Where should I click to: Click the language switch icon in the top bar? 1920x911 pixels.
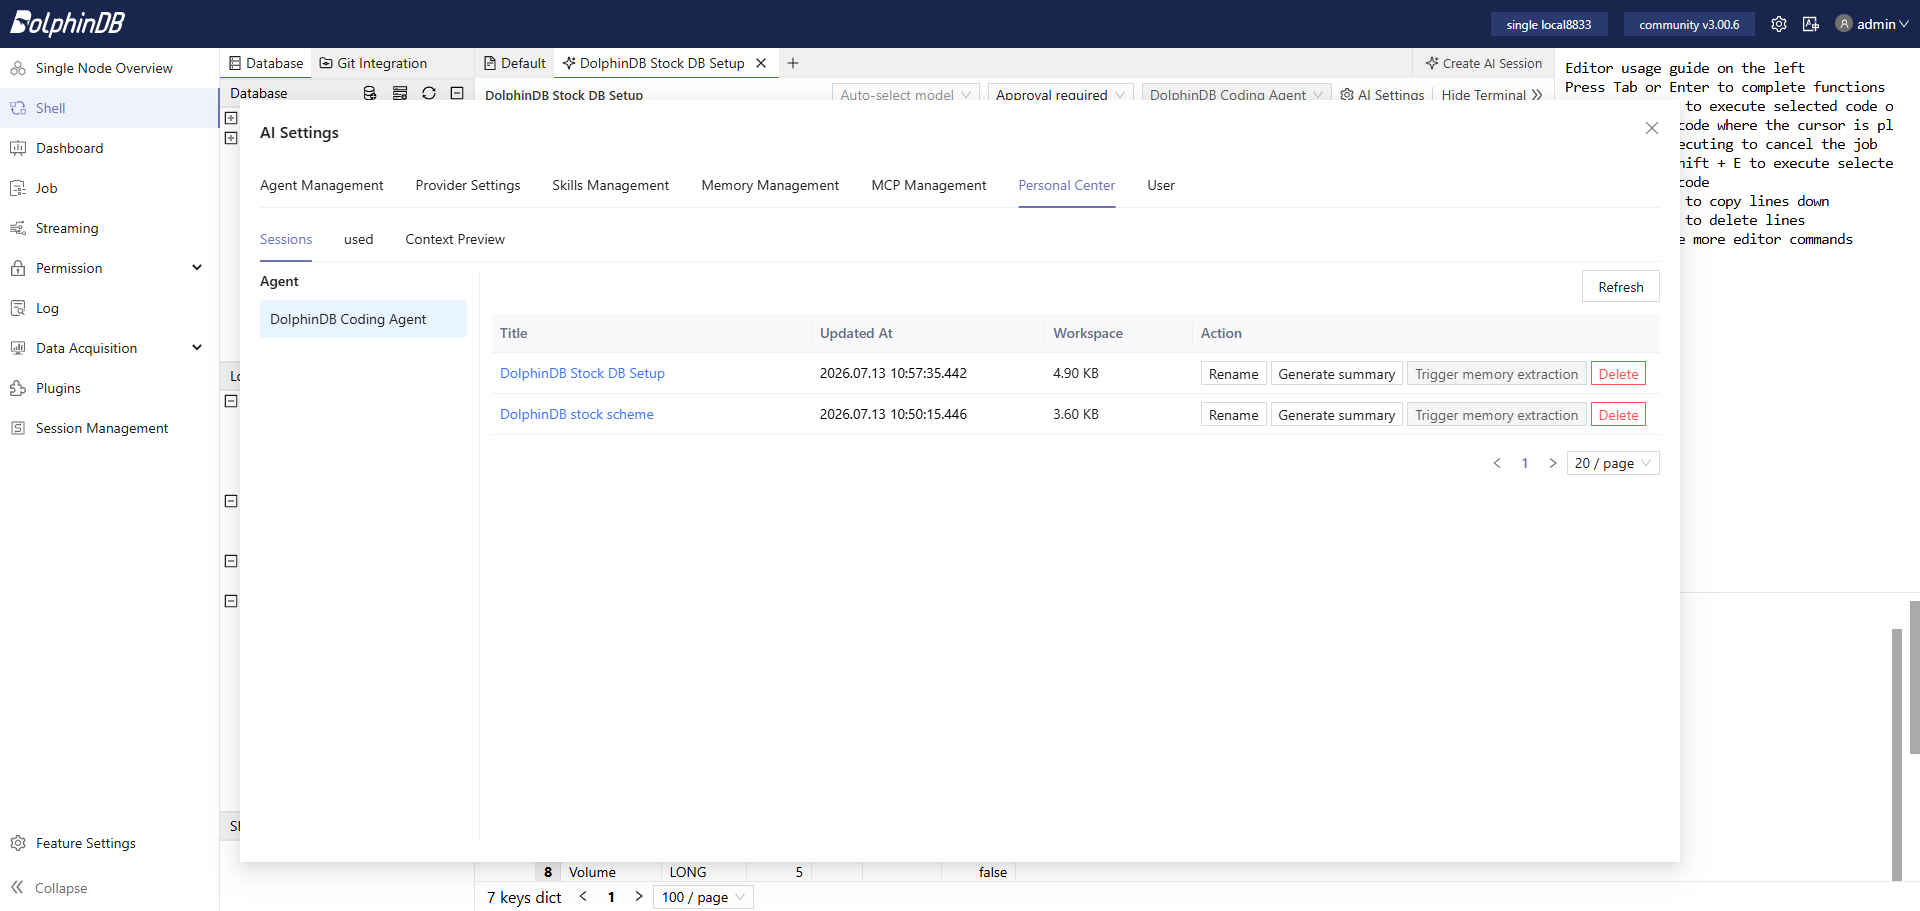(x=1811, y=24)
